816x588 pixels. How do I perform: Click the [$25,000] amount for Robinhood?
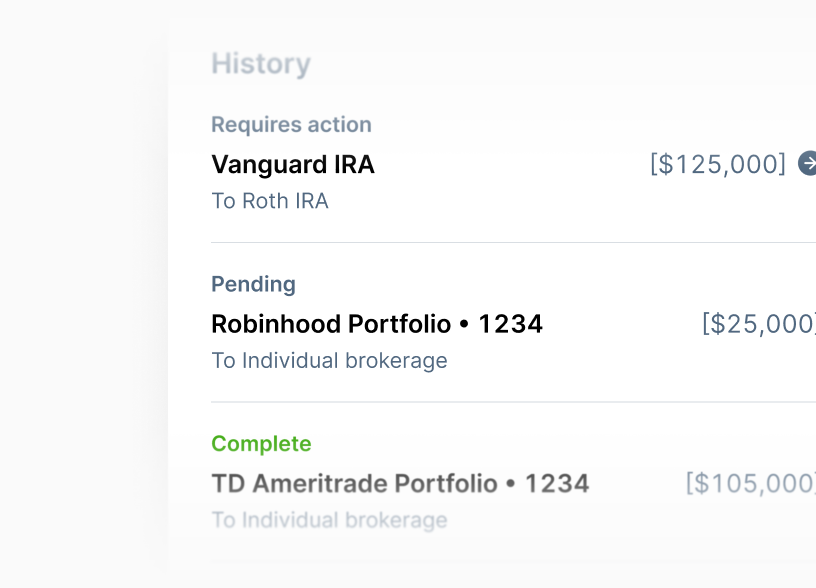(758, 324)
